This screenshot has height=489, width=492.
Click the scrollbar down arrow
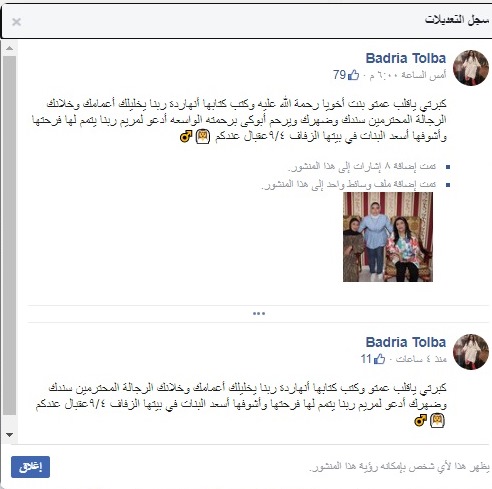[9, 435]
